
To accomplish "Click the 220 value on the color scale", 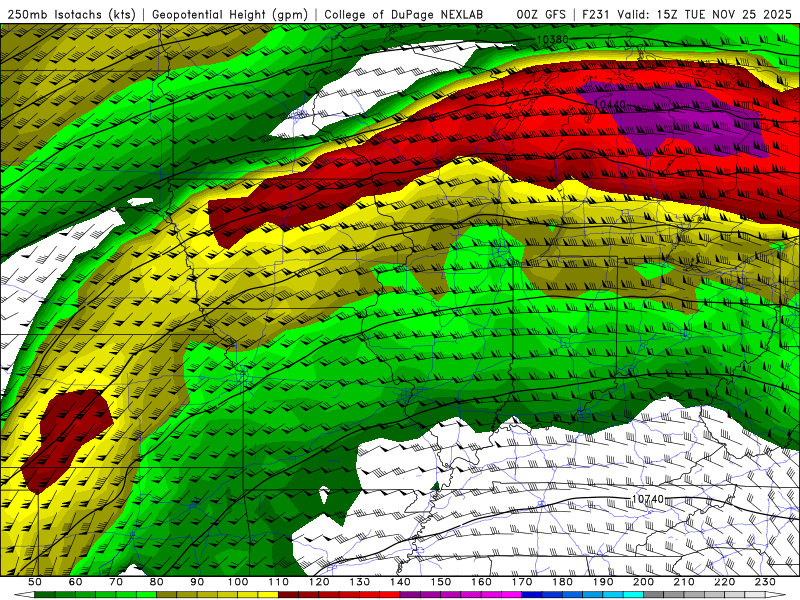I will [724, 582].
